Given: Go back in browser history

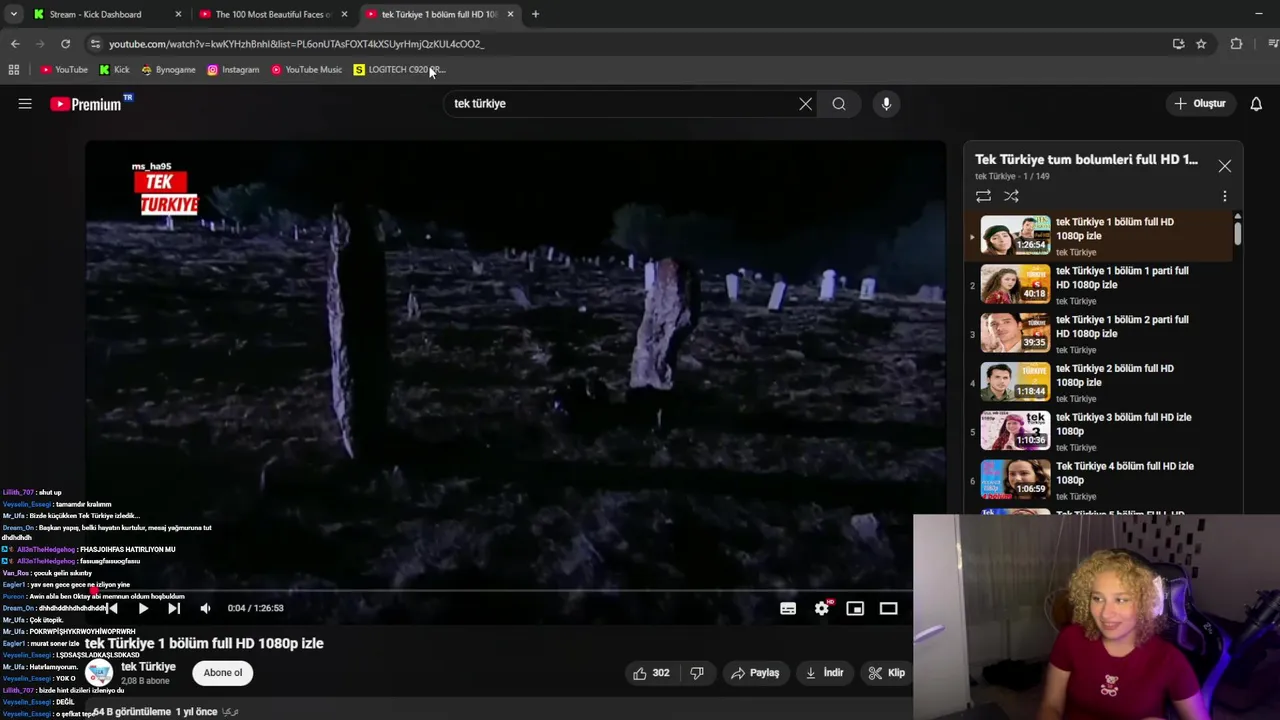Looking at the screenshot, I should (15, 44).
